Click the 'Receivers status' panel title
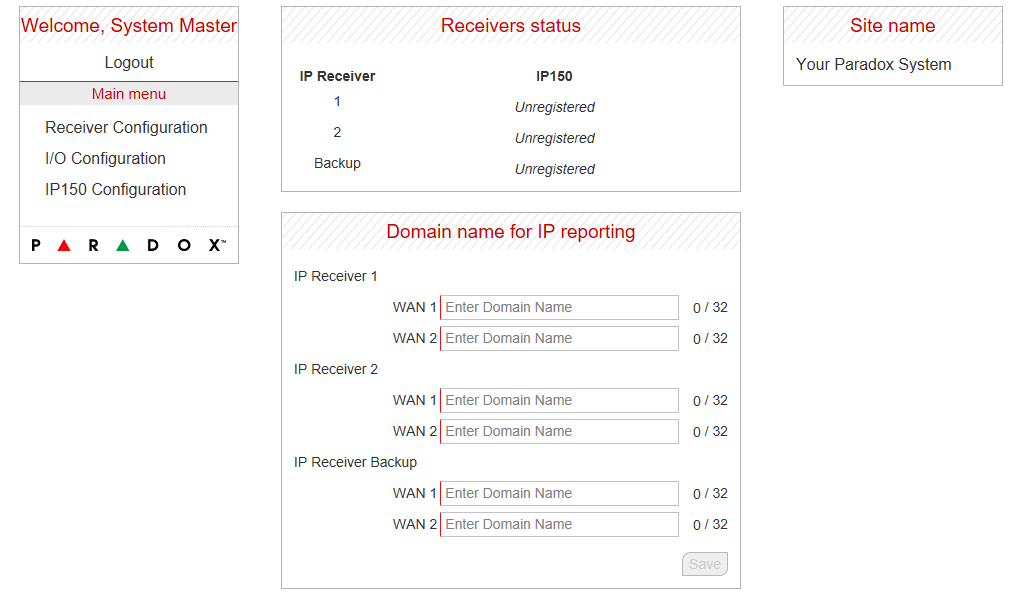 click(510, 25)
